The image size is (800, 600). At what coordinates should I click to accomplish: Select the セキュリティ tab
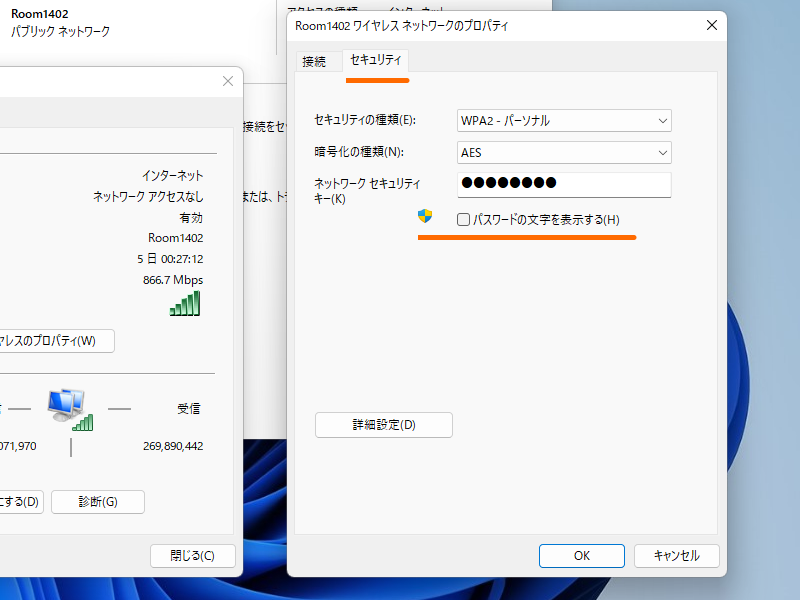pyautogui.click(x=375, y=61)
